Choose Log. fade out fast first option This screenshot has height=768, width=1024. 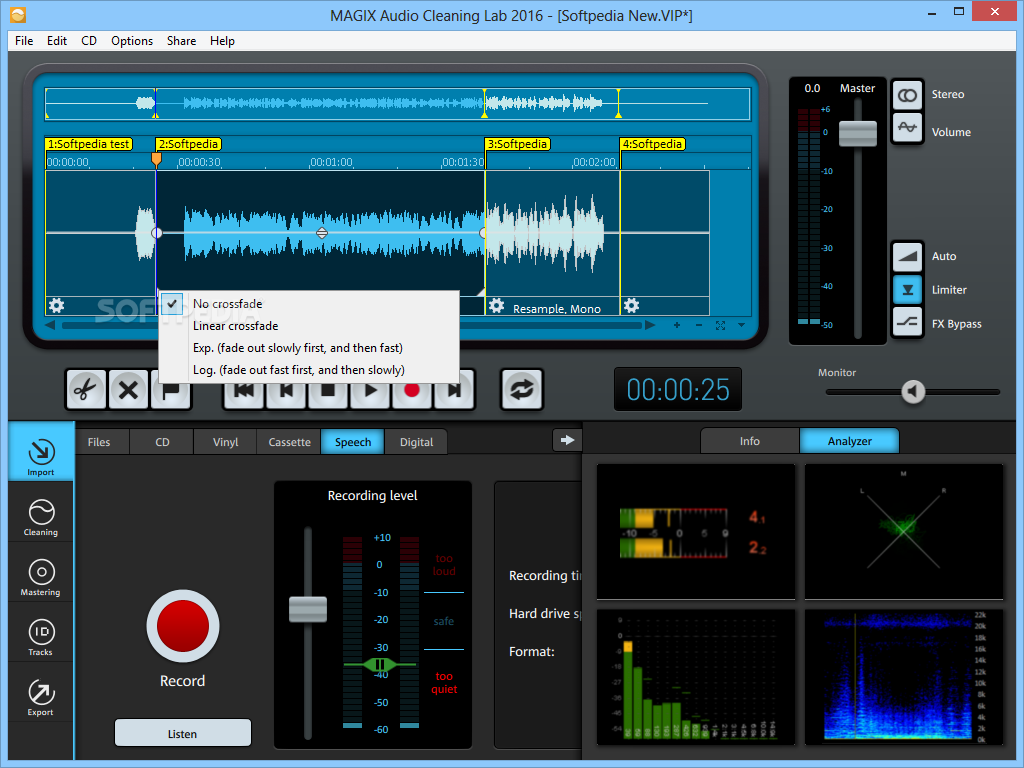(x=309, y=370)
